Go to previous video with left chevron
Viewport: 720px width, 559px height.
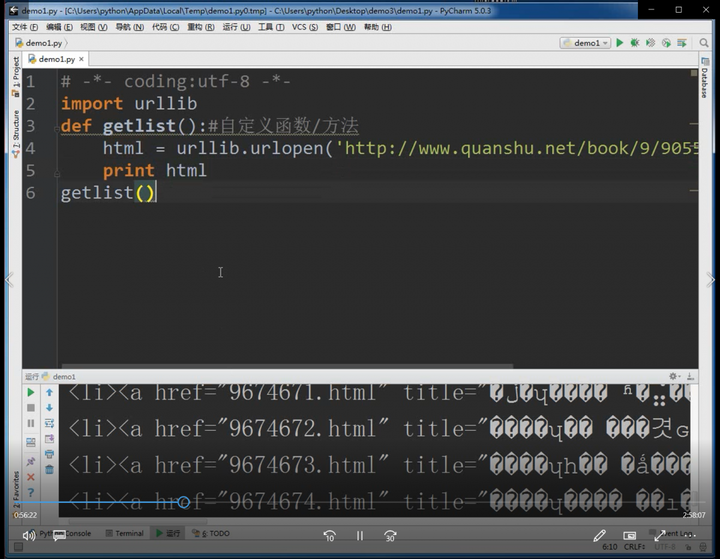(x=9, y=280)
